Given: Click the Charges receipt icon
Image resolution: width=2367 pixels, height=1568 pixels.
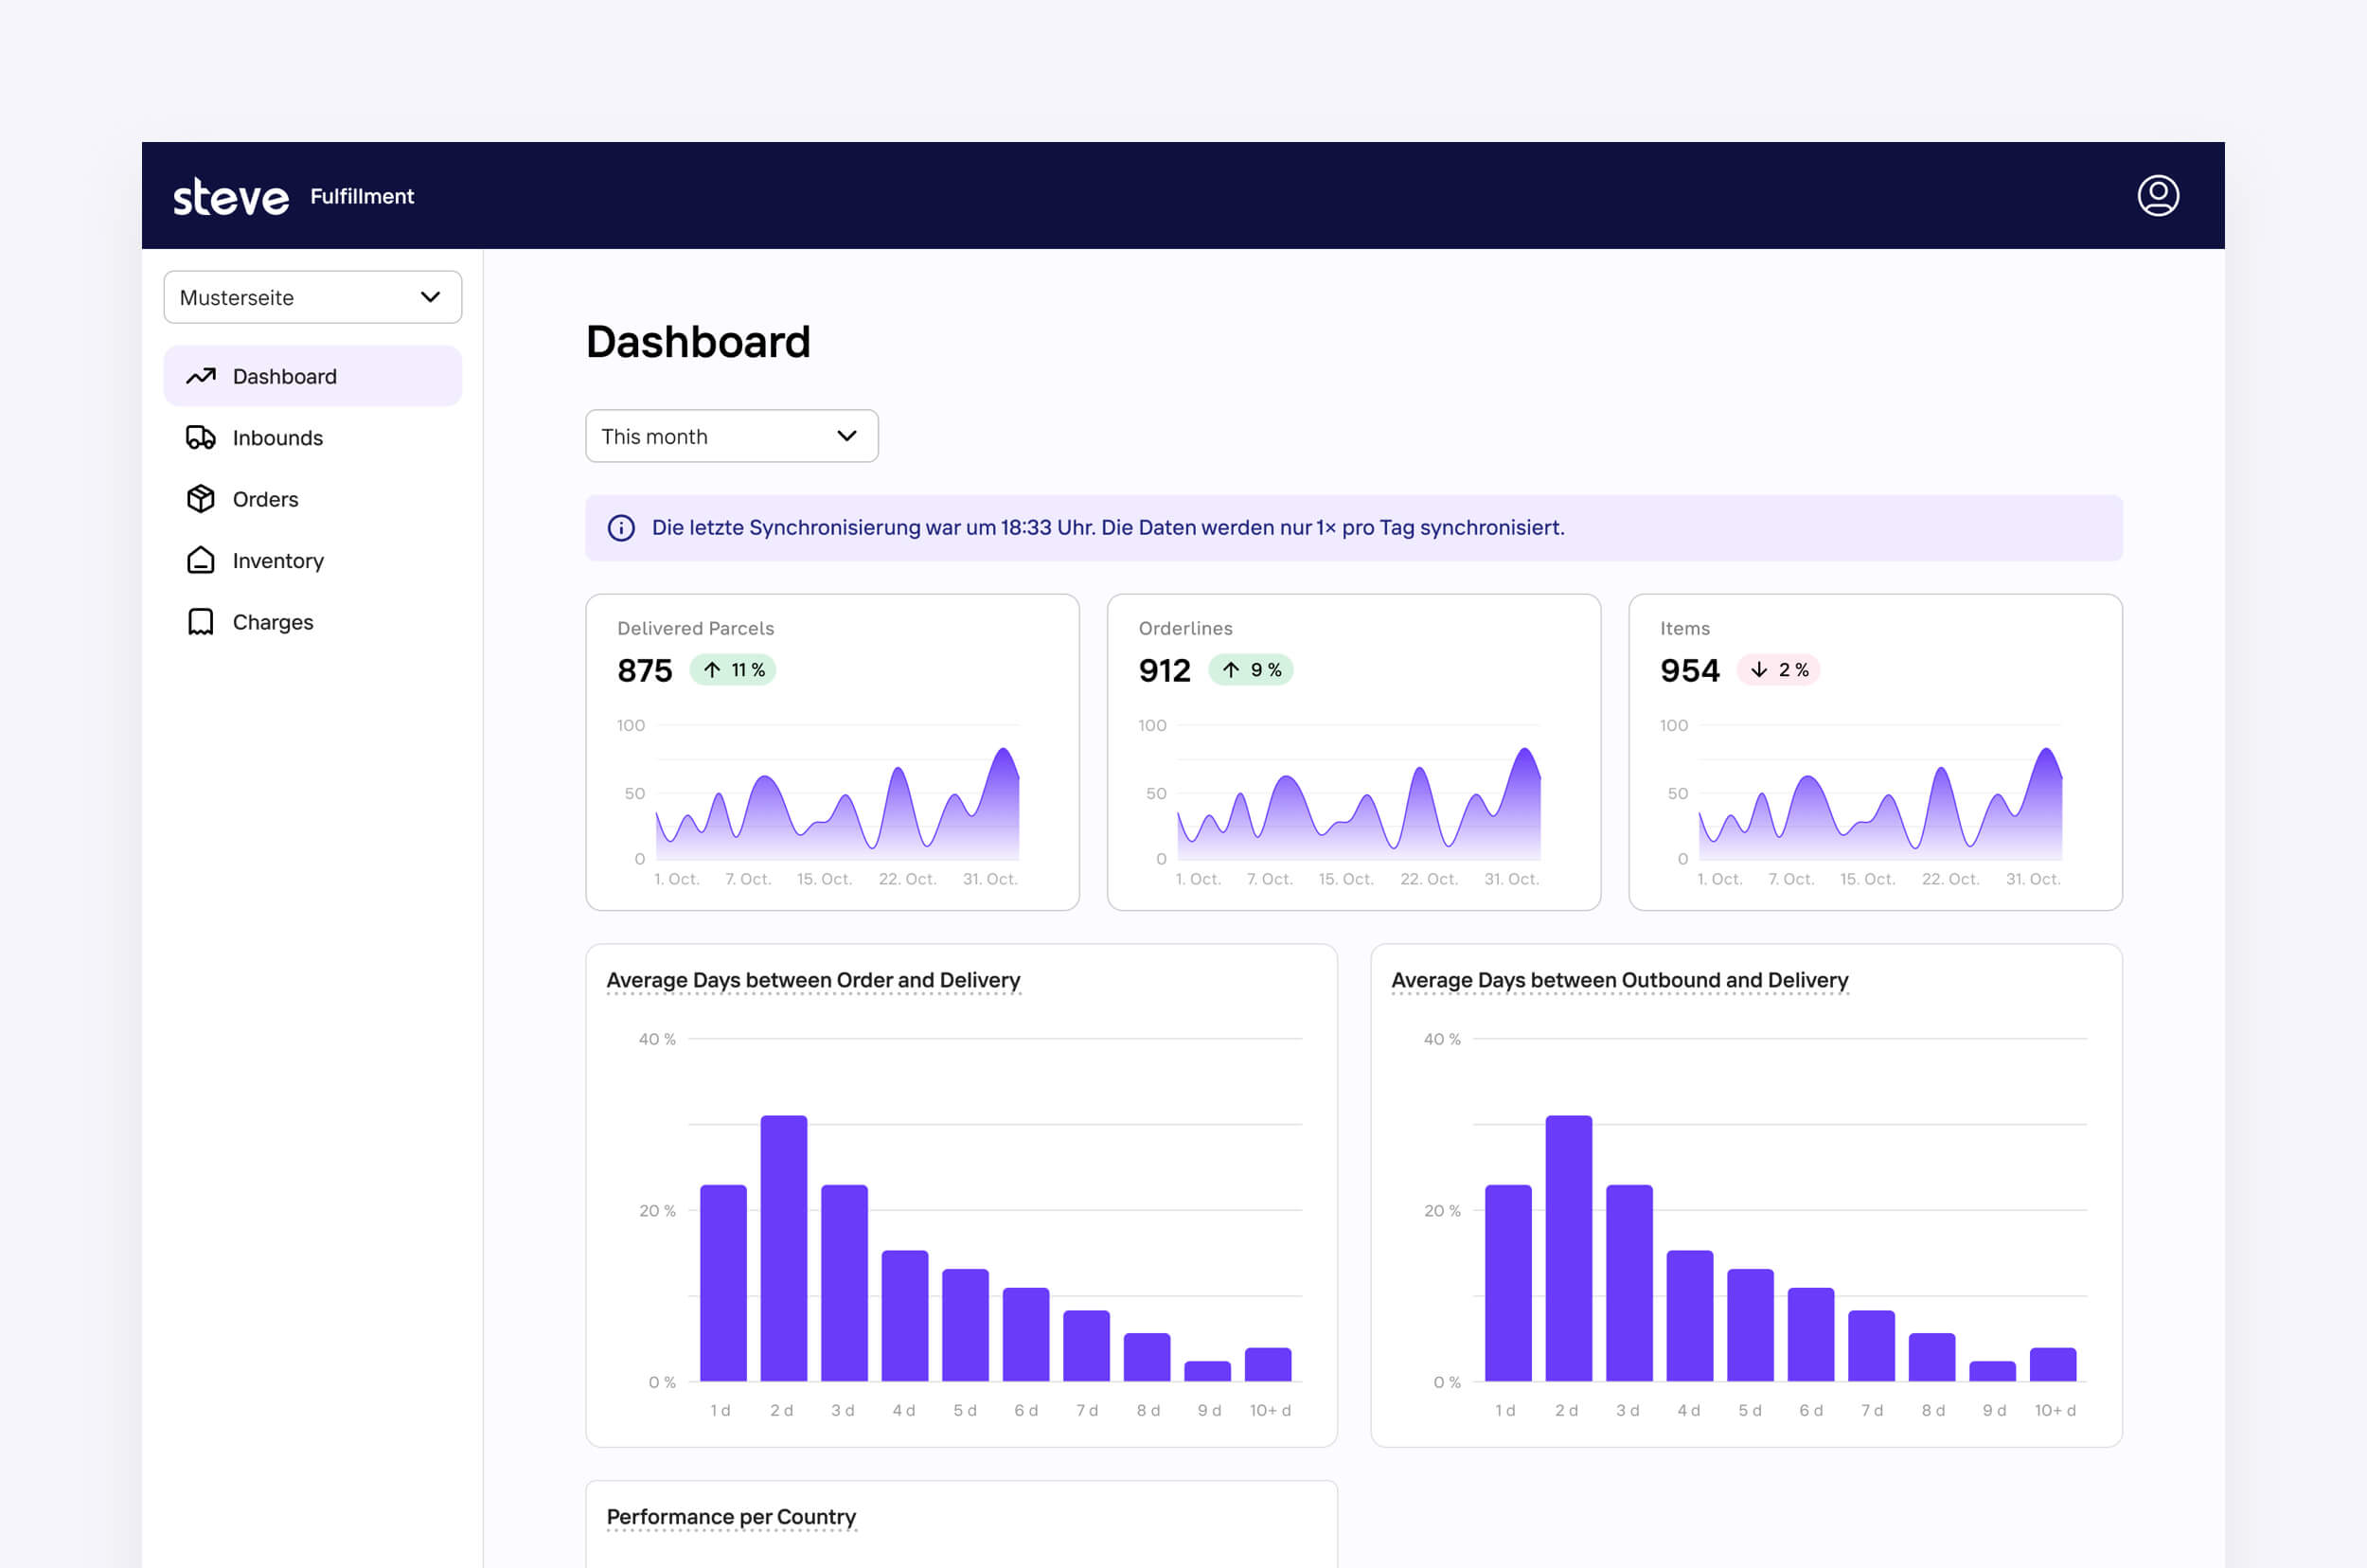Looking at the screenshot, I should pyautogui.click(x=200, y=621).
